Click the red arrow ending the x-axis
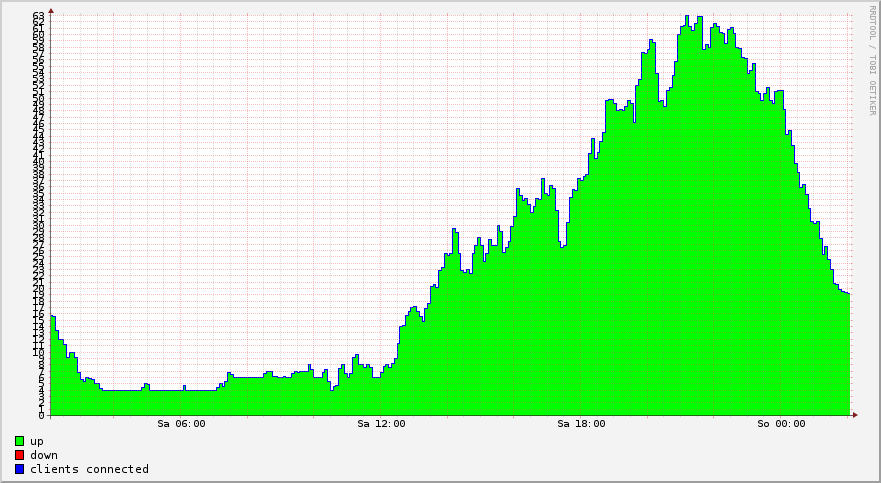Viewport: 881px width, 483px height. [x=855, y=414]
